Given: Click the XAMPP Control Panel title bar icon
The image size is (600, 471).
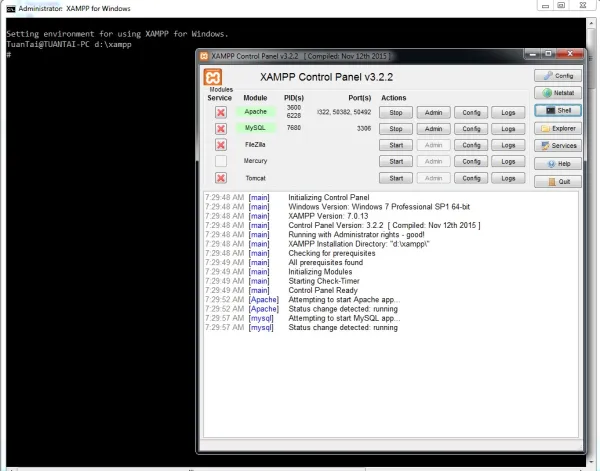Looking at the screenshot, I should [x=204, y=56].
